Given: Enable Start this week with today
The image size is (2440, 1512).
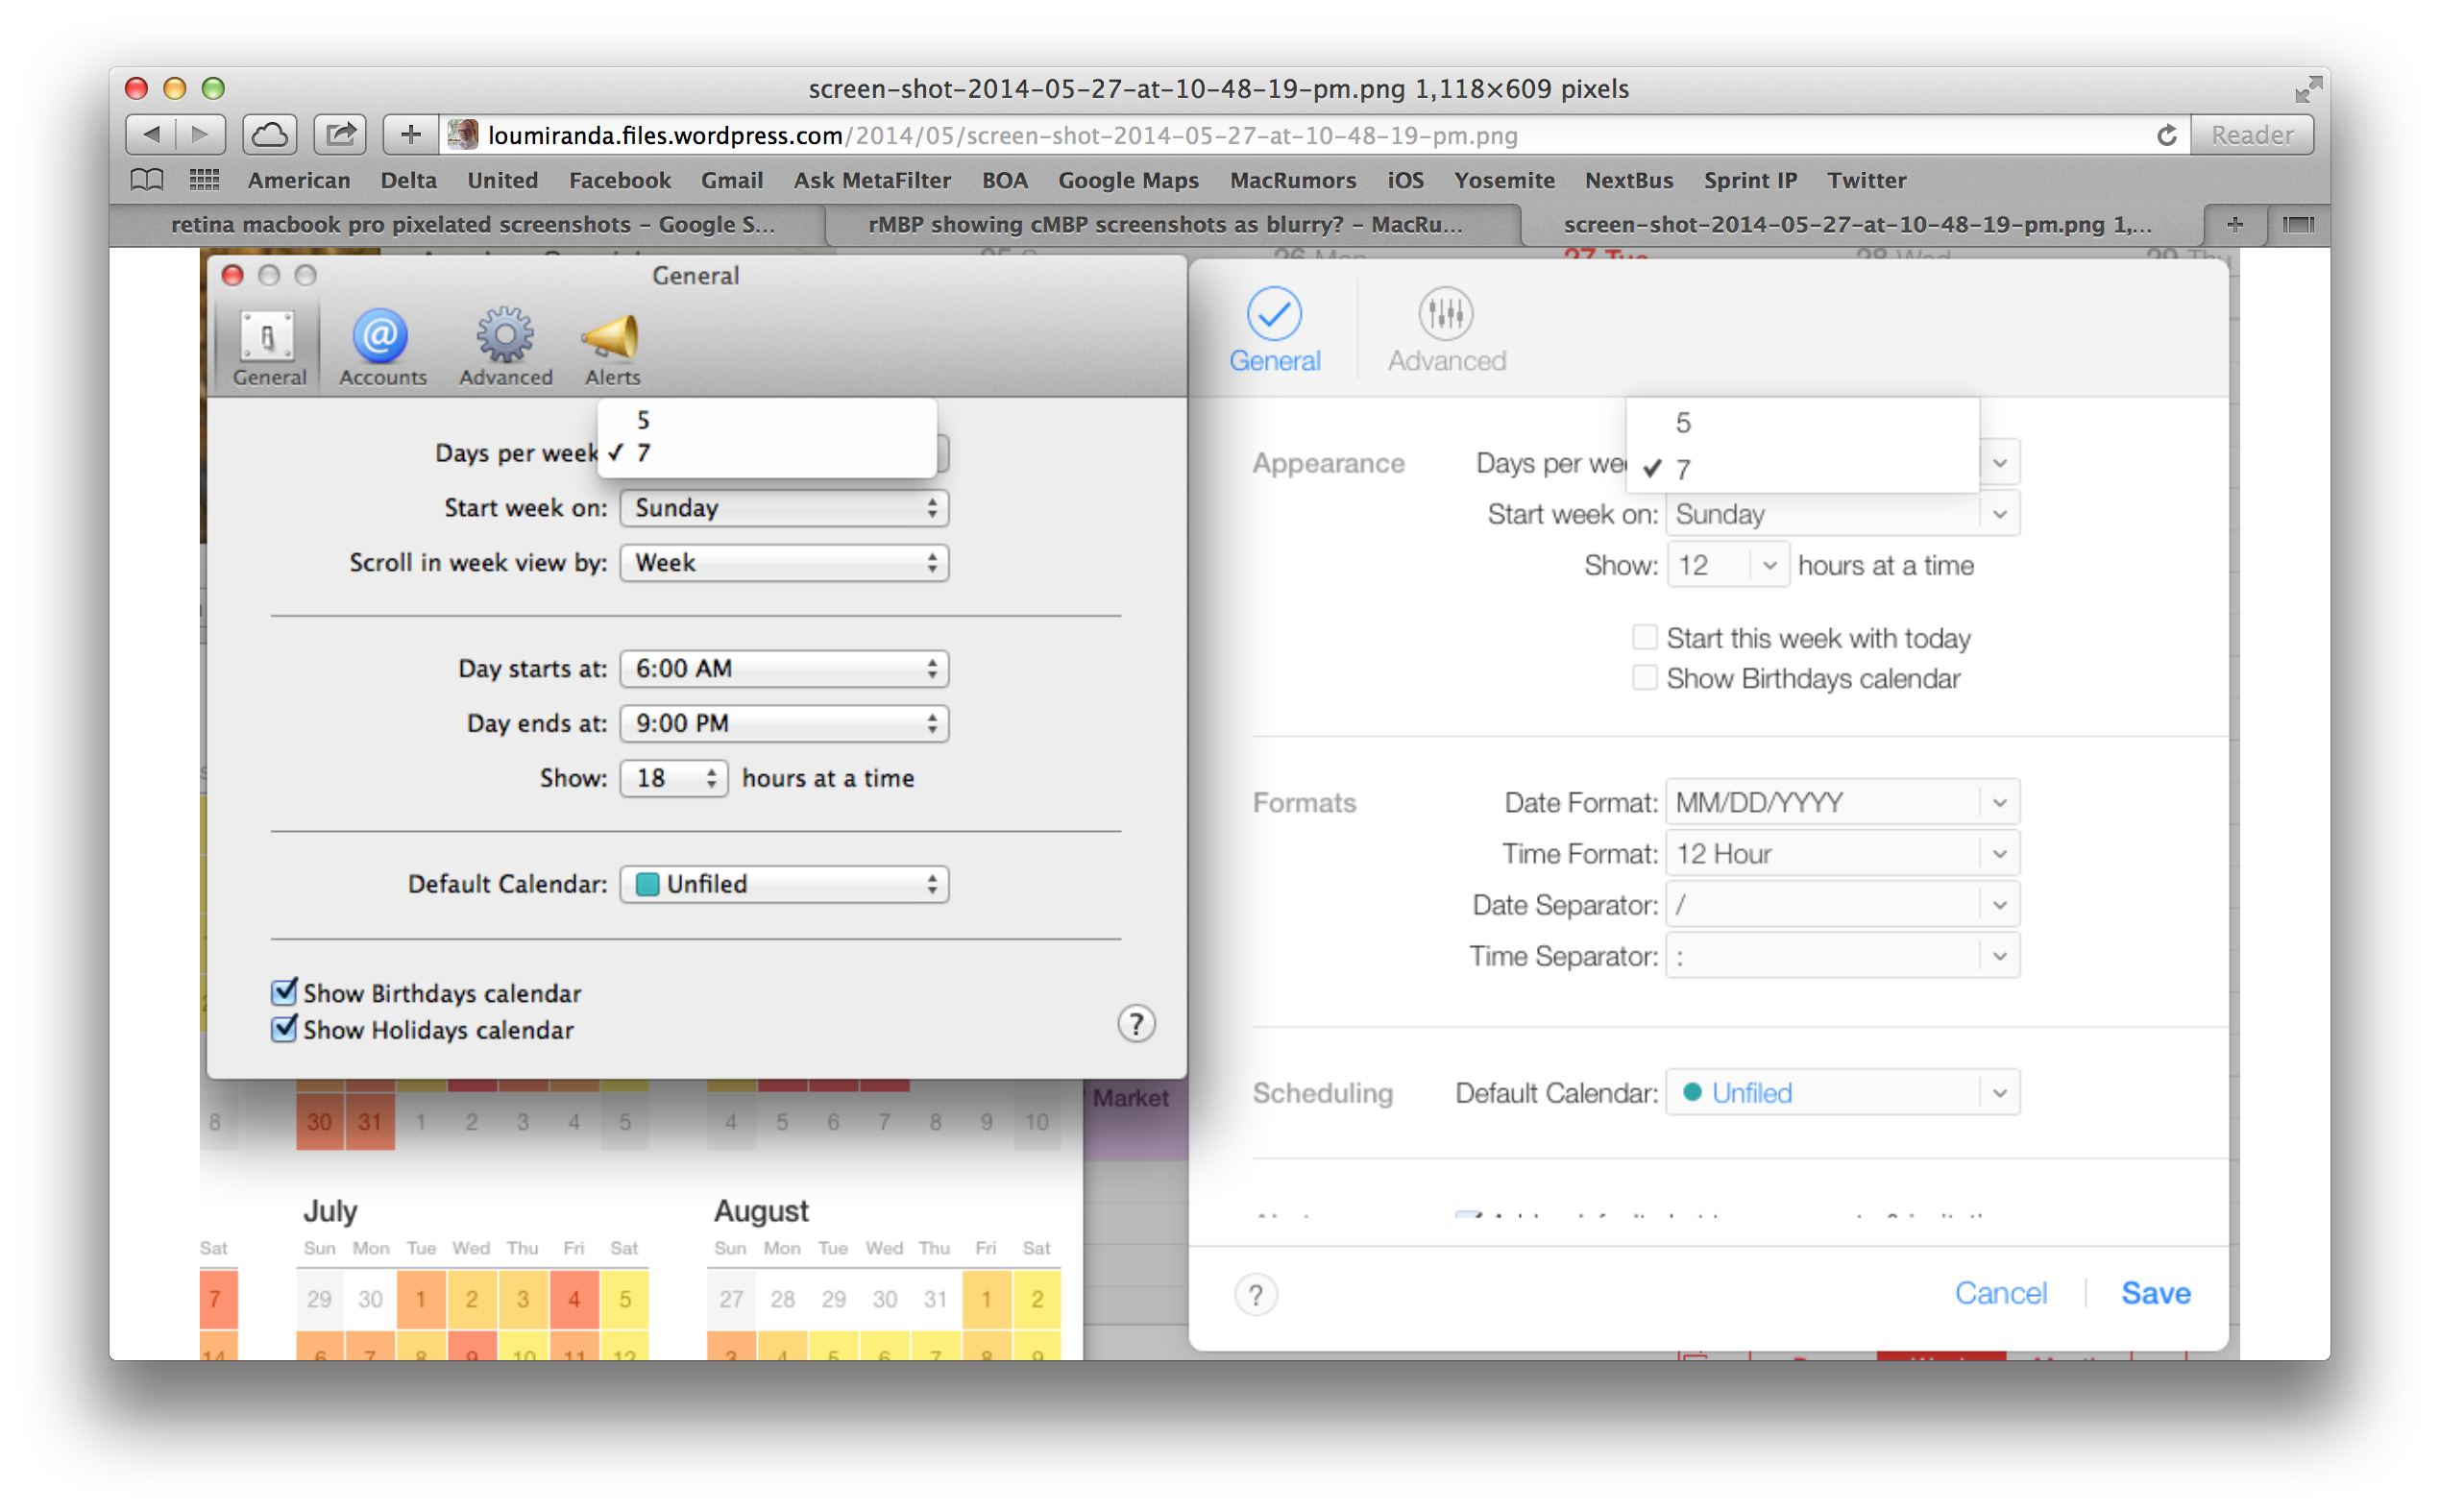Looking at the screenshot, I should [1644, 637].
